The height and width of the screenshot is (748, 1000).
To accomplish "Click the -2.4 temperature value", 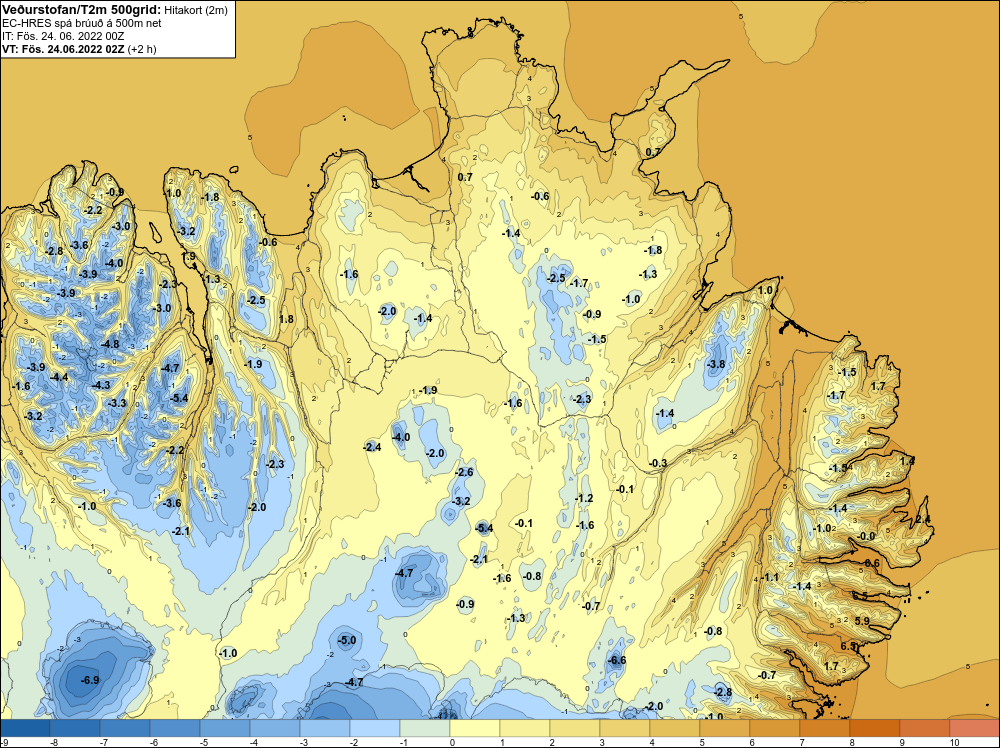I will 372,447.
